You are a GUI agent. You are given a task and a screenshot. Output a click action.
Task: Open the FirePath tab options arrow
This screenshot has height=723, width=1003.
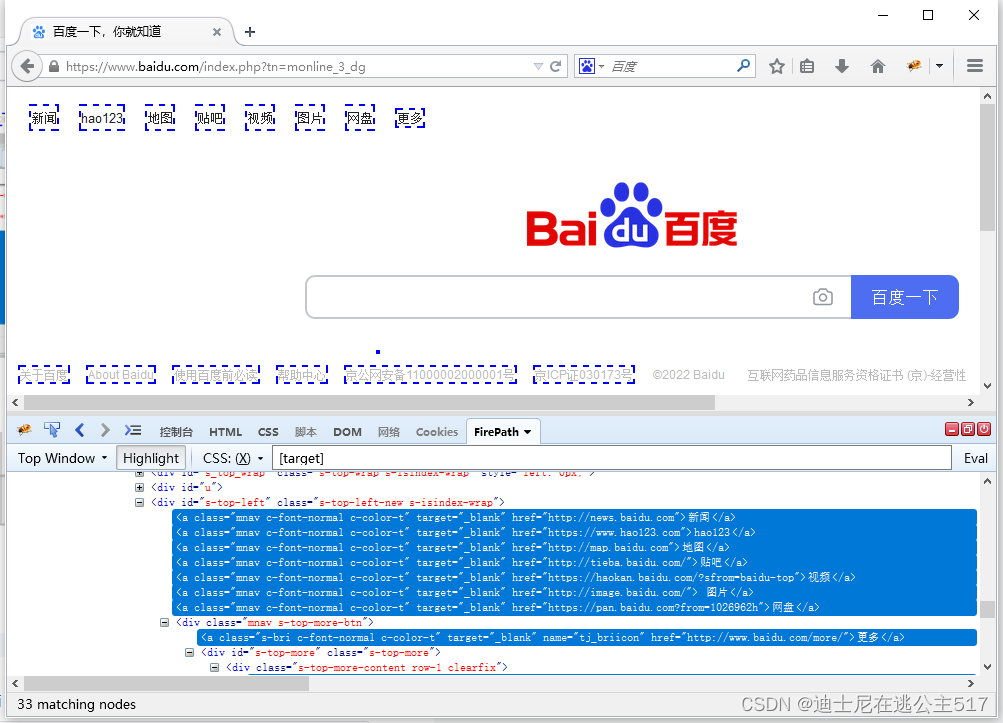pyautogui.click(x=528, y=432)
